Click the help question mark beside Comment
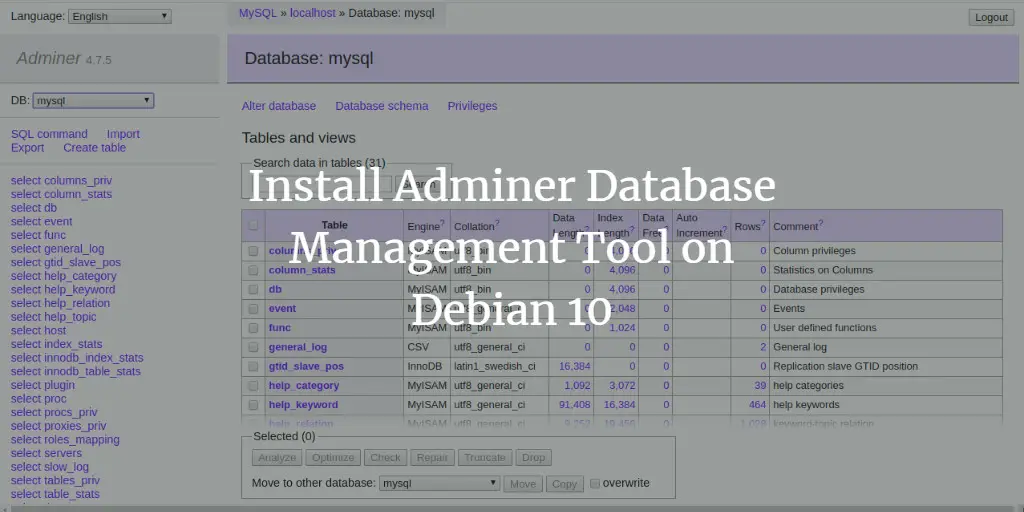 (821, 223)
